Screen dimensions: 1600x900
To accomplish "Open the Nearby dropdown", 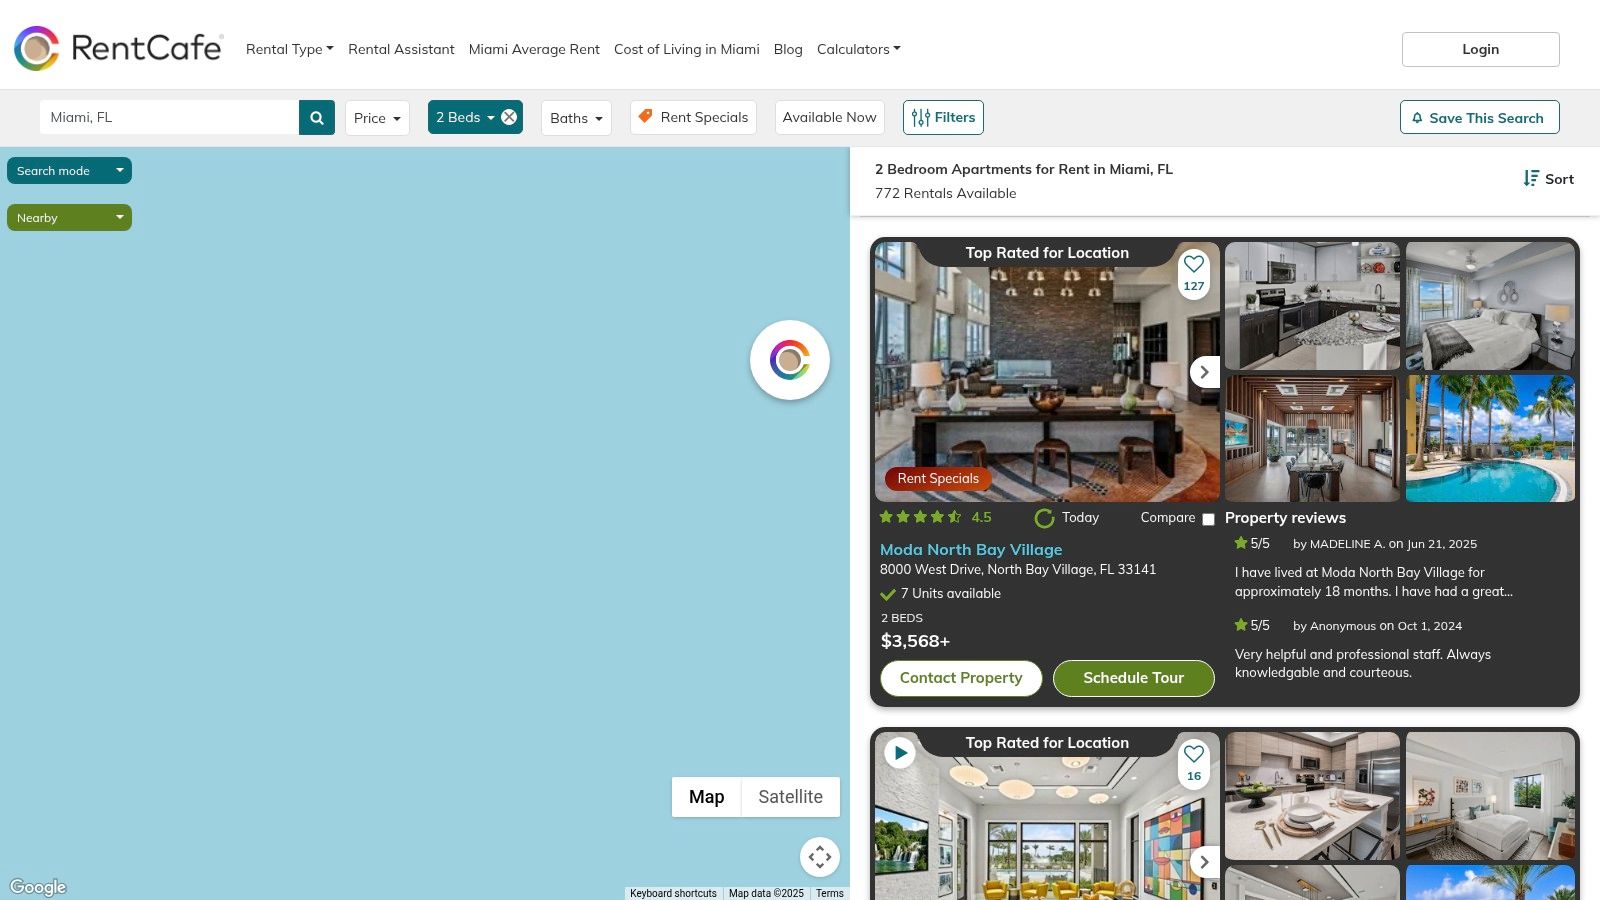I will click(69, 217).
